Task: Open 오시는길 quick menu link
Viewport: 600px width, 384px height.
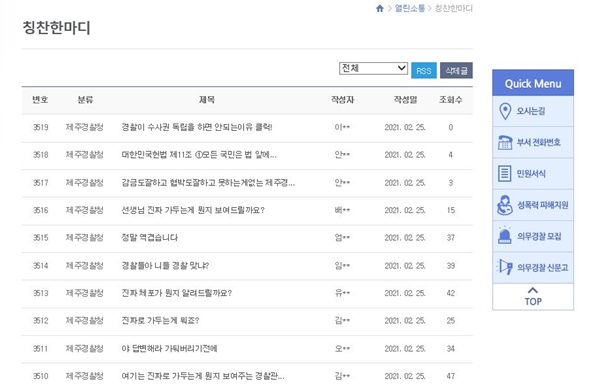Action: click(x=533, y=111)
